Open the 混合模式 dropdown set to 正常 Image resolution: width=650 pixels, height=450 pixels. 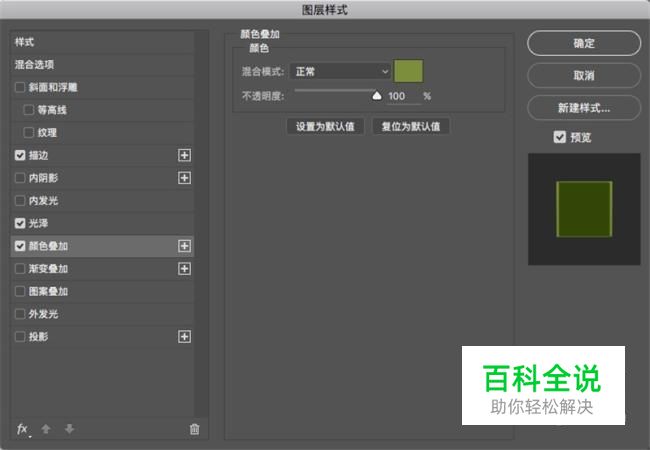point(340,72)
